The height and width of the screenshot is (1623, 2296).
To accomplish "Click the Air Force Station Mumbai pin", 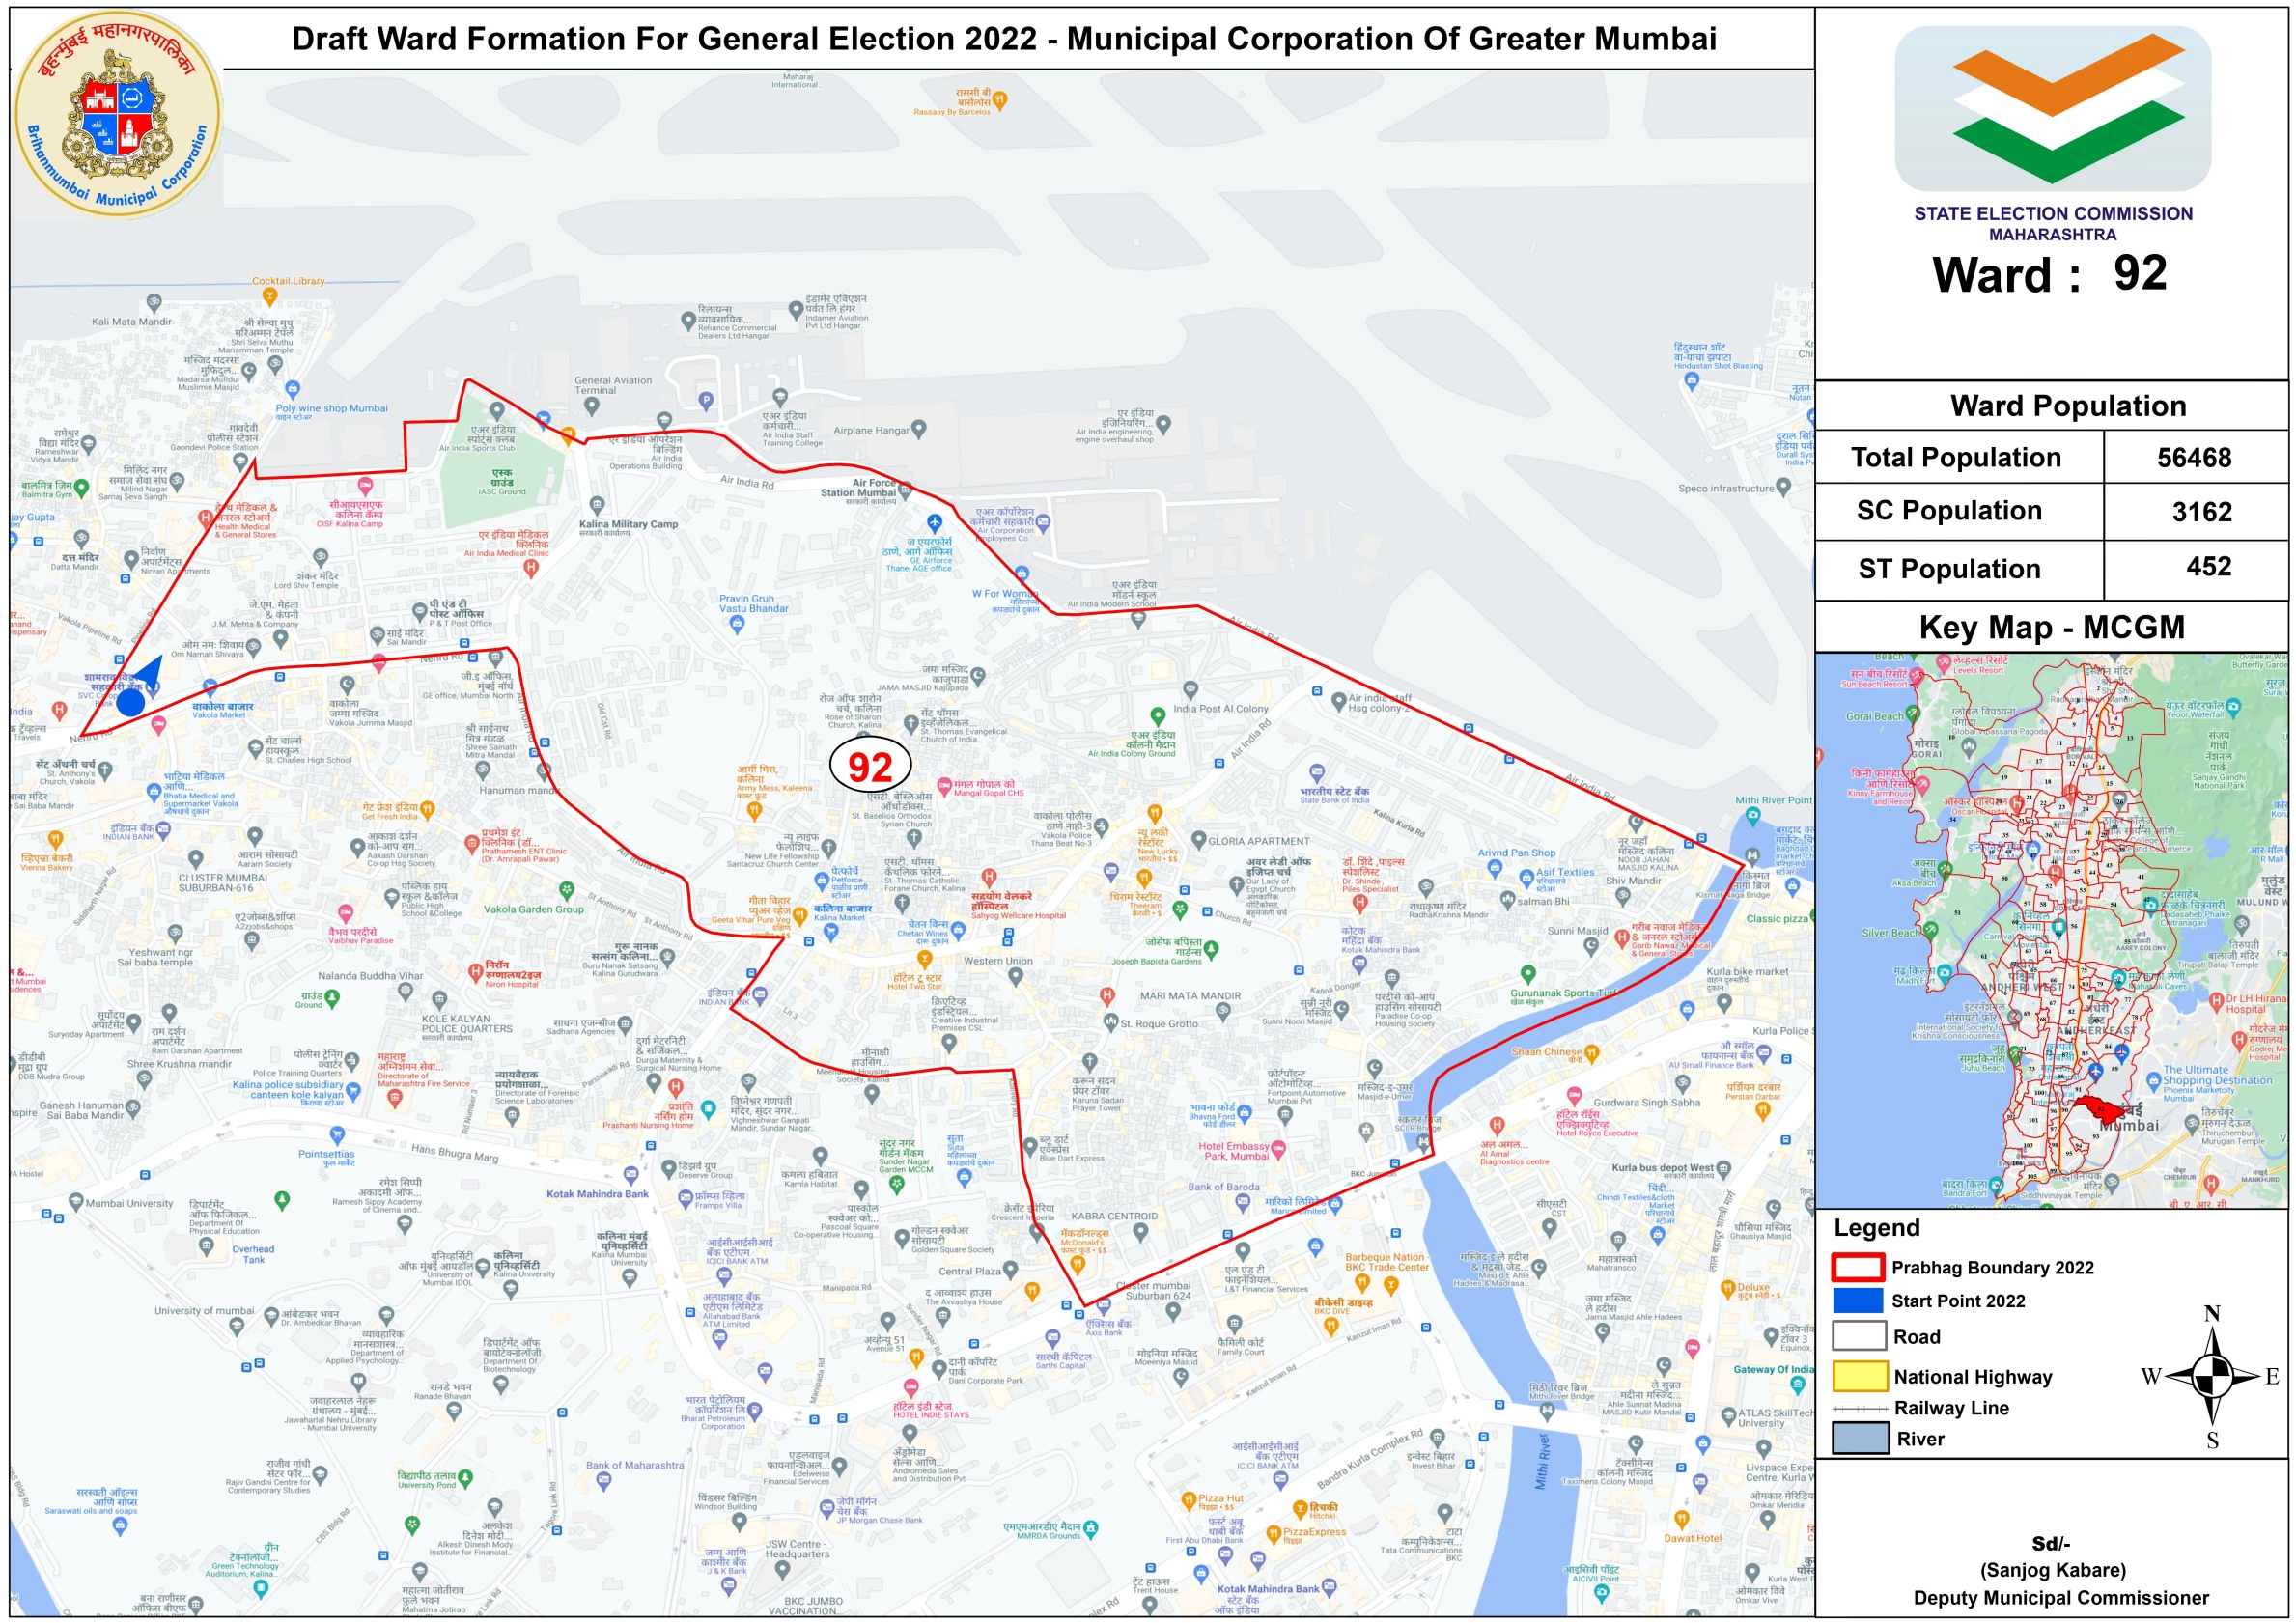I will [904, 489].
